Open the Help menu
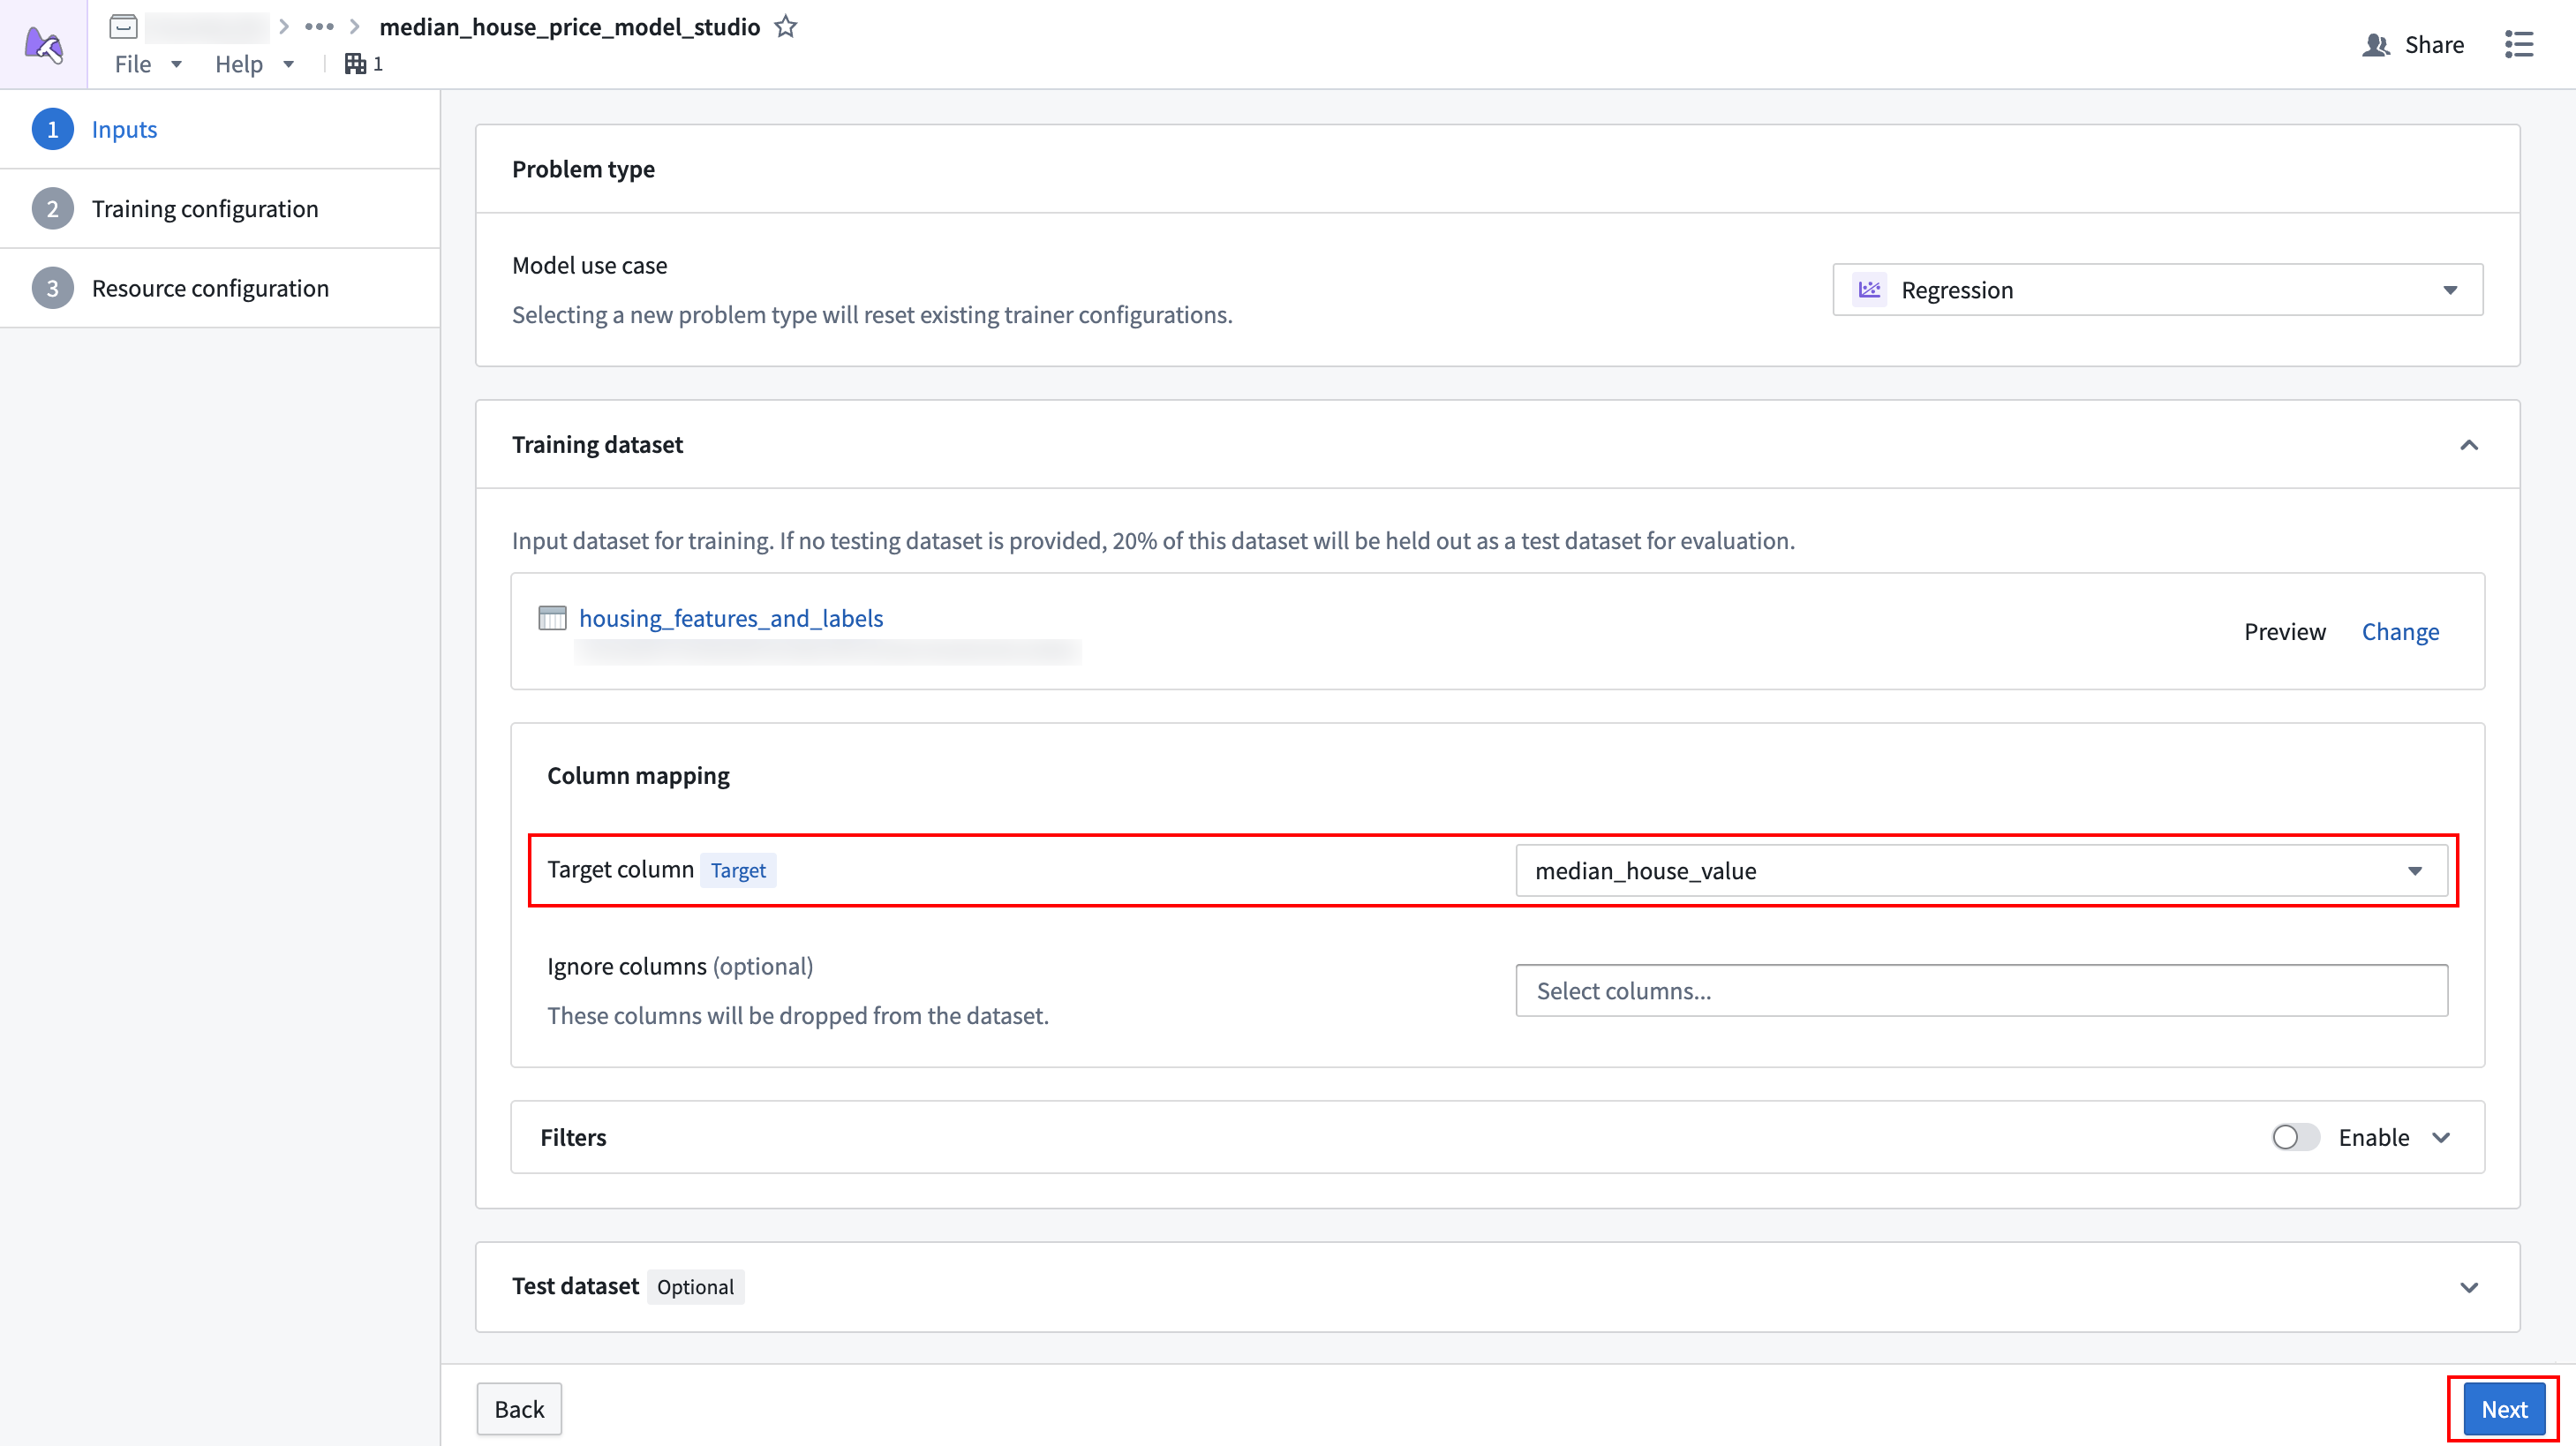Image resolution: width=2576 pixels, height=1446 pixels. 253,64
